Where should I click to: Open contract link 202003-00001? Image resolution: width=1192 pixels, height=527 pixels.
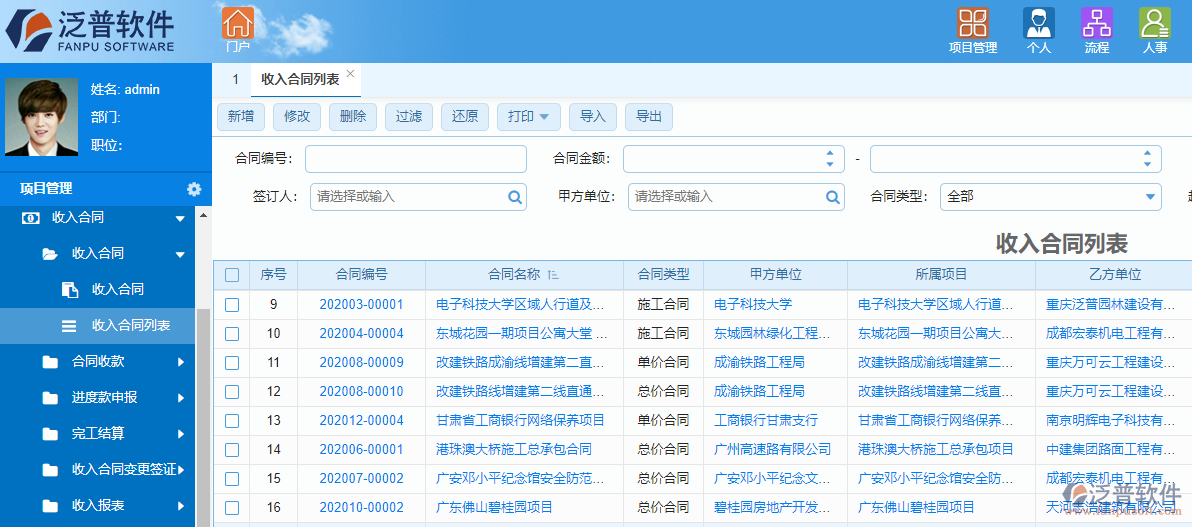[x=361, y=305]
